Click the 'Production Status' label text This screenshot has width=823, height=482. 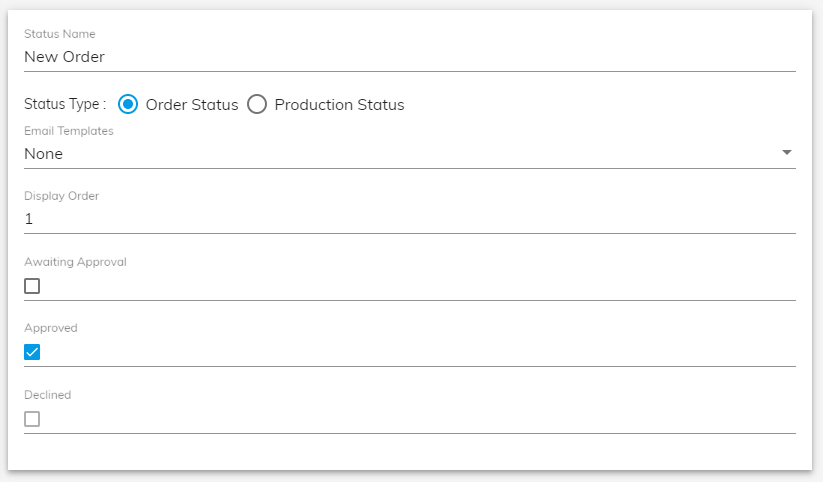coord(340,104)
